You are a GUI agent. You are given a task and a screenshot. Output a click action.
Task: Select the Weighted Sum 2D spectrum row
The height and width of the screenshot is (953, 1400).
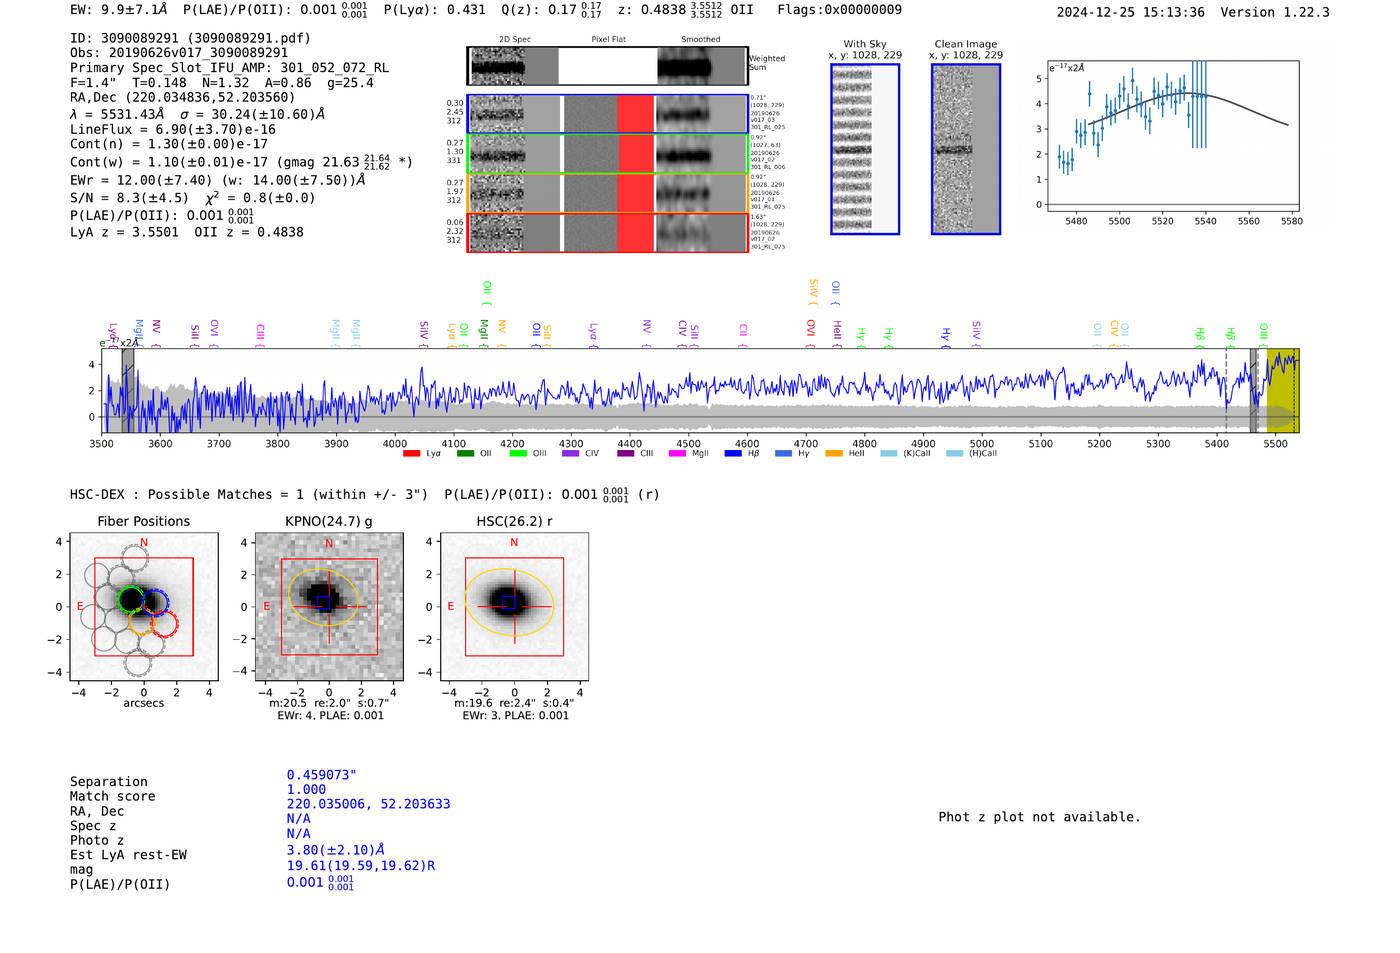point(607,66)
